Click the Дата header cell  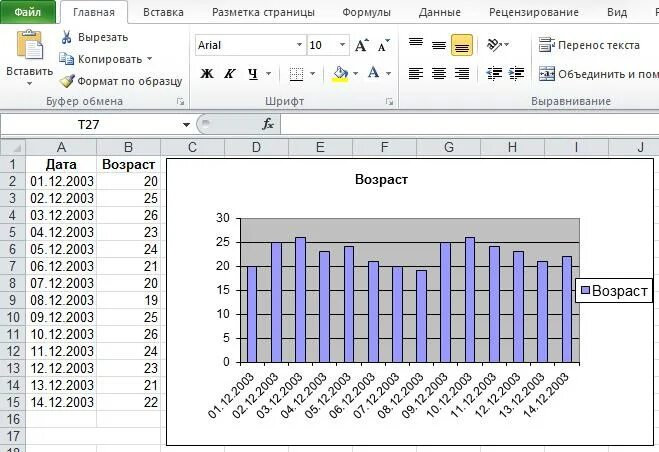click(x=61, y=164)
